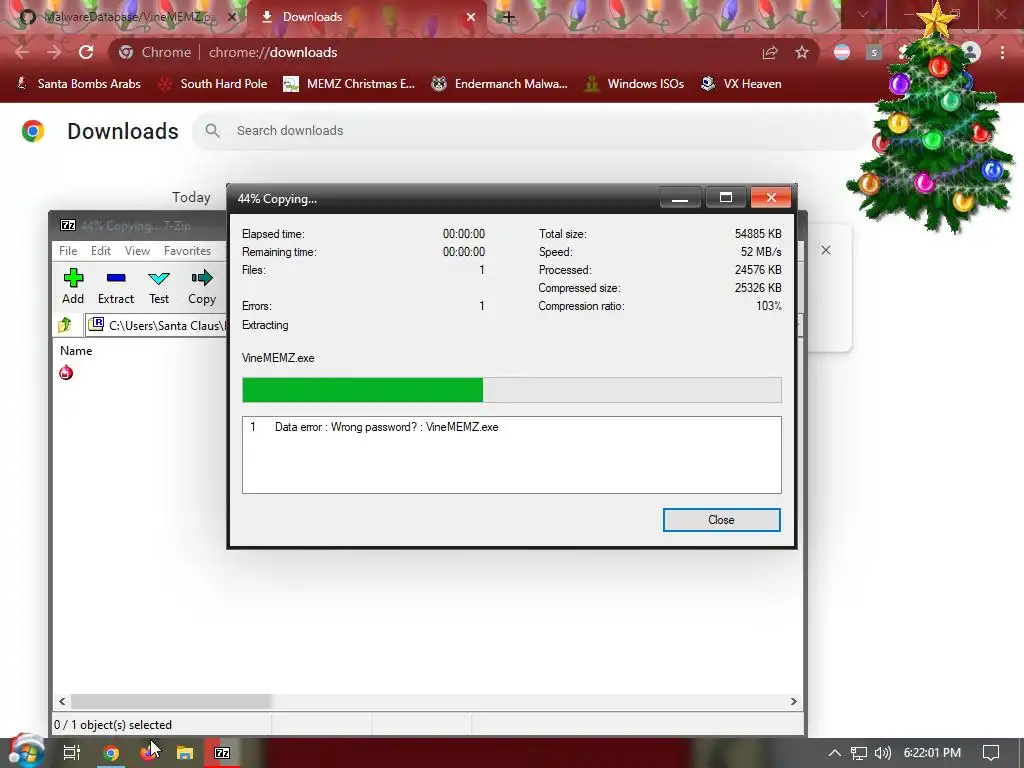Screen dimensions: 1024x768
Task: Dismiss the download card with X
Action: pyautogui.click(x=825, y=250)
